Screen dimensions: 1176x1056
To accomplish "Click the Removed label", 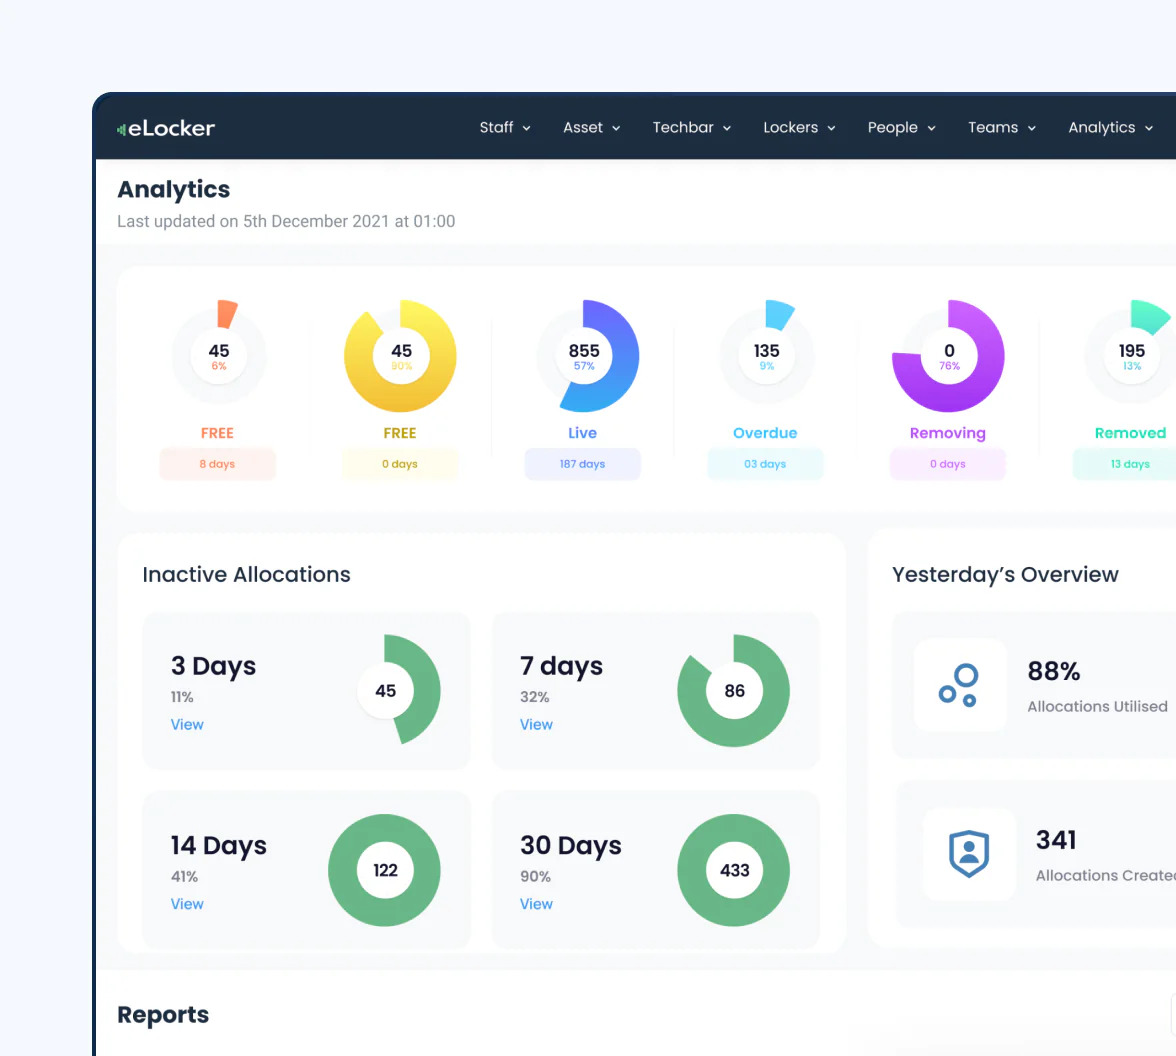I will (1130, 433).
